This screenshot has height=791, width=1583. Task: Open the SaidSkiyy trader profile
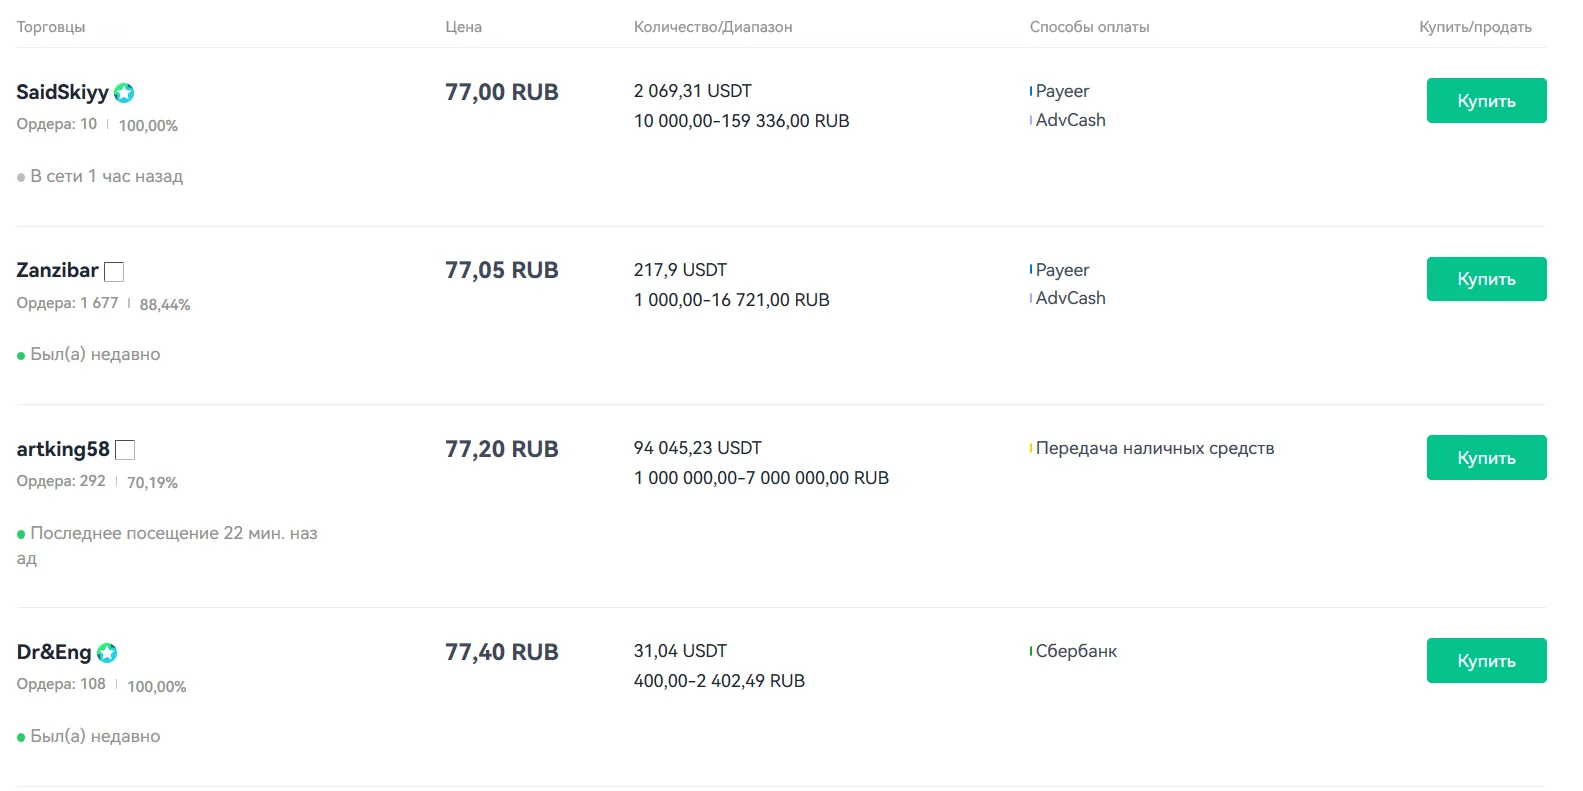click(x=62, y=92)
